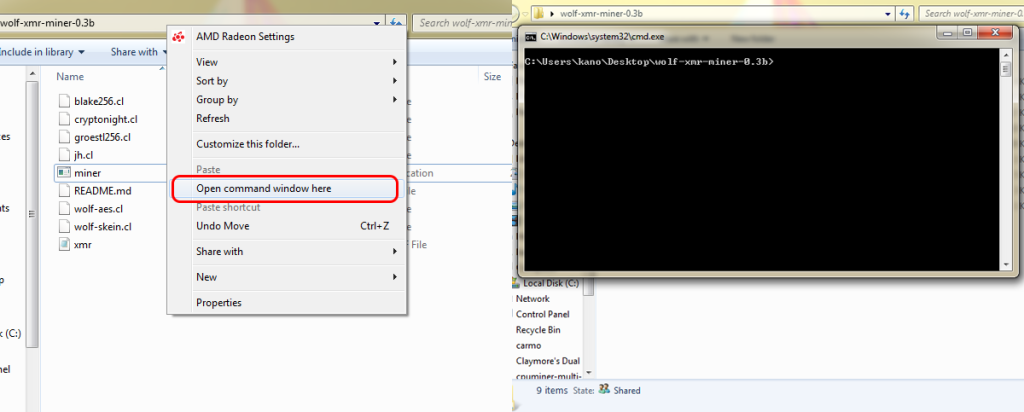Expand the Sort by submenu arrow

(394, 81)
